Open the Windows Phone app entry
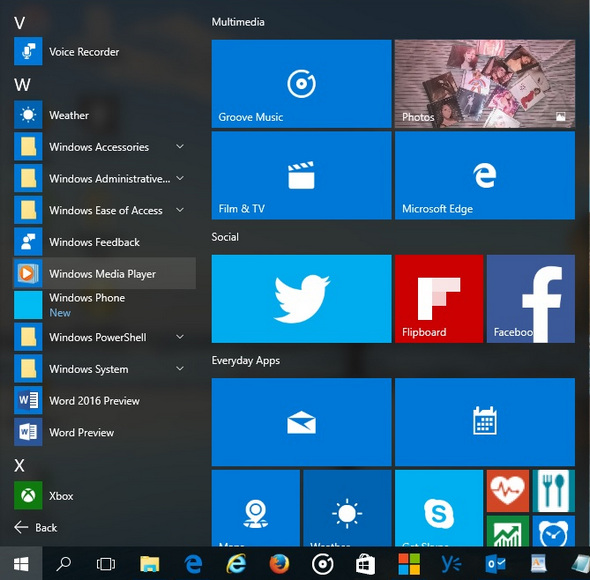 (x=105, y=305)
